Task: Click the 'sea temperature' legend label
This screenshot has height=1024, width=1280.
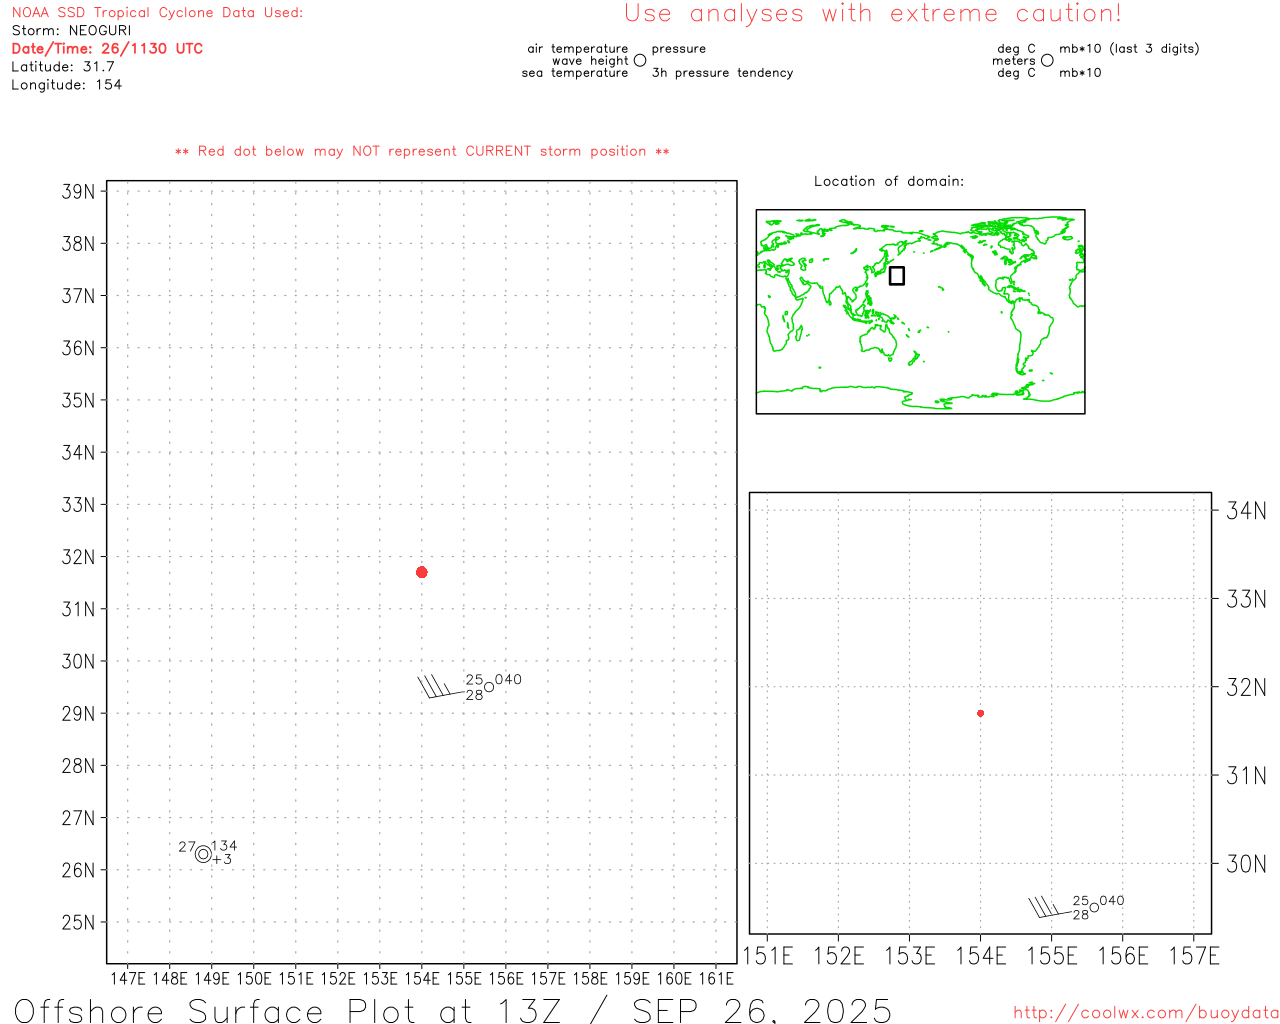Action: click(x=575, y=73)
